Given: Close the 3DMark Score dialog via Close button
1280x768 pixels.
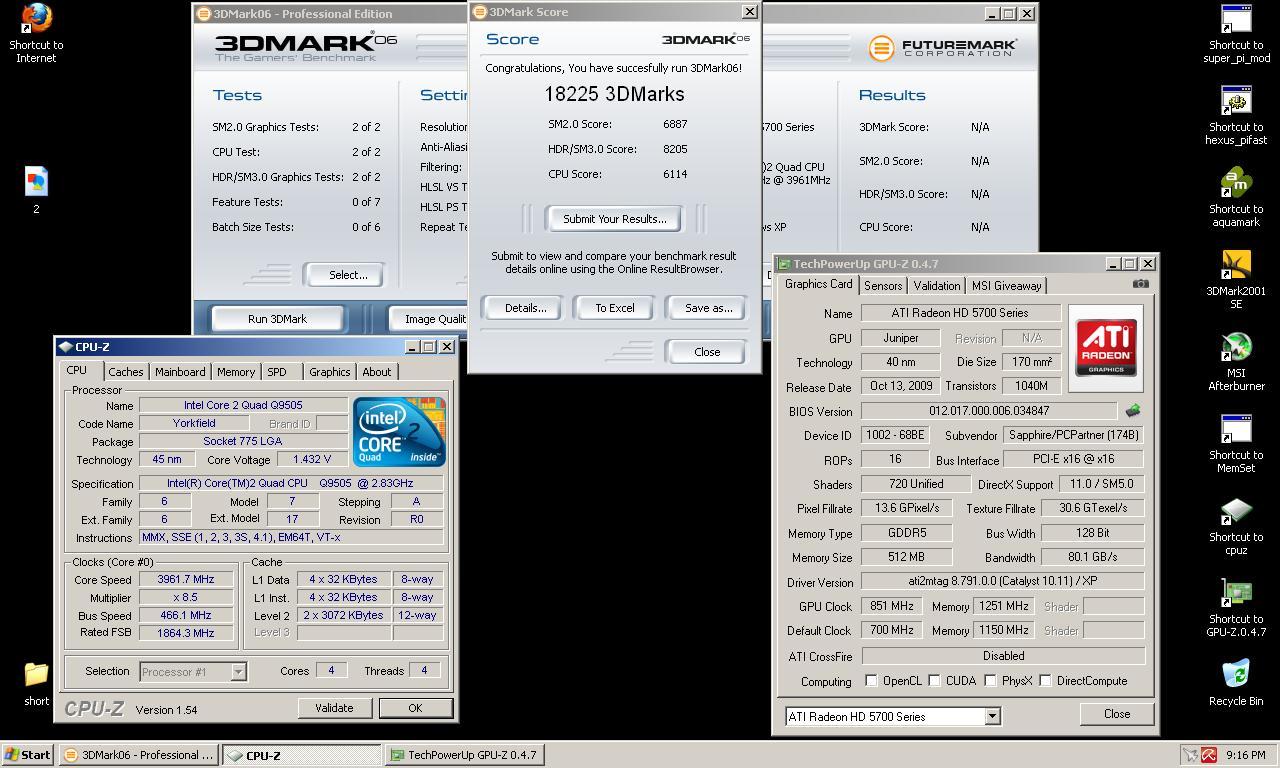Looking at the screenshot, I should [x=707, y=352].
